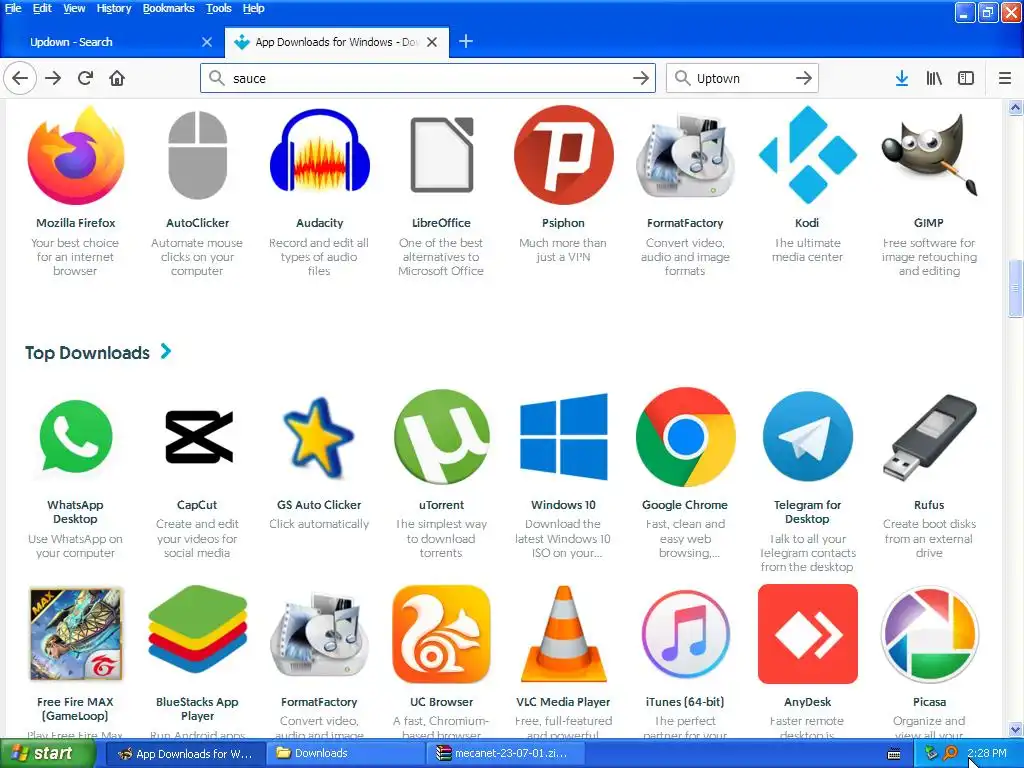Open the VLC traffic cone icon
The image size is (1024, 768).
pos(564,634)
